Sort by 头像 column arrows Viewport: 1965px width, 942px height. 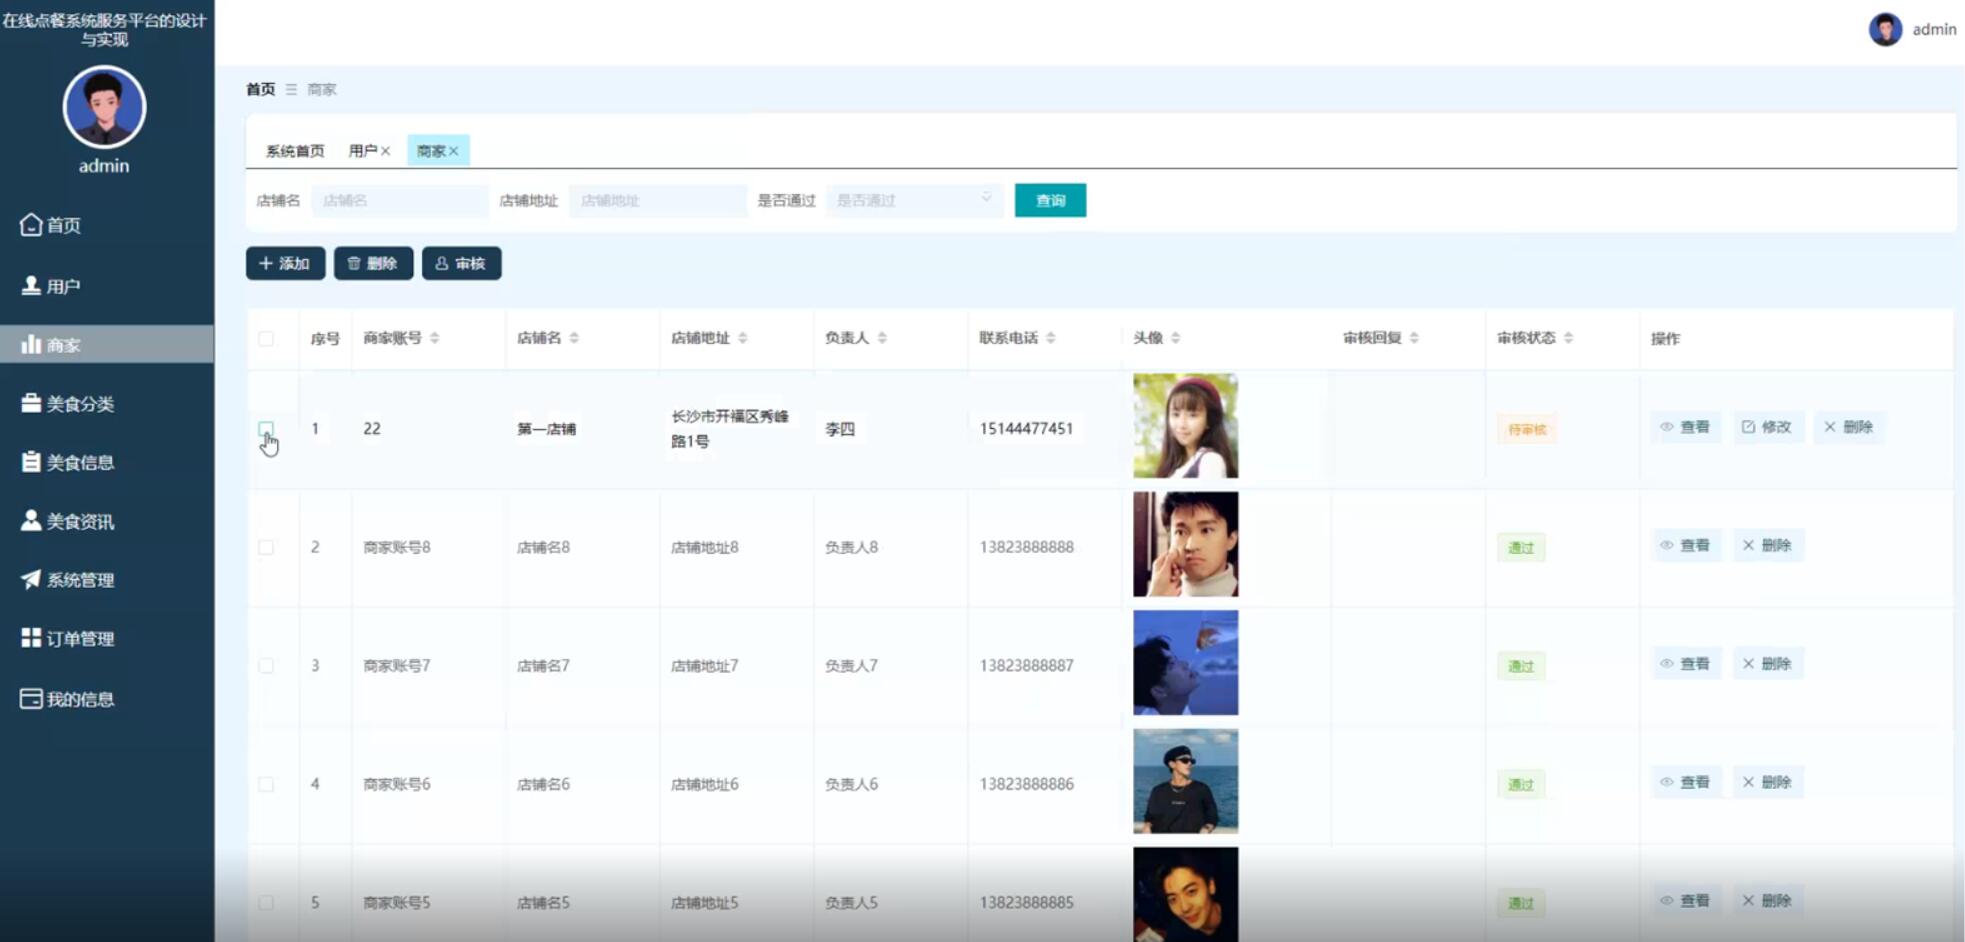[1176, 338]
